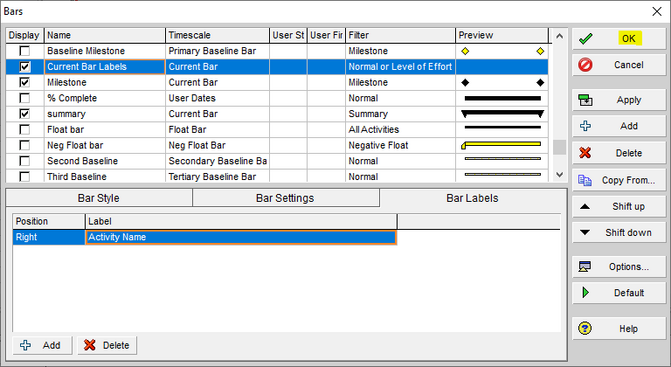Click the blue plus icon beside Delete

[x=585, y=126]
